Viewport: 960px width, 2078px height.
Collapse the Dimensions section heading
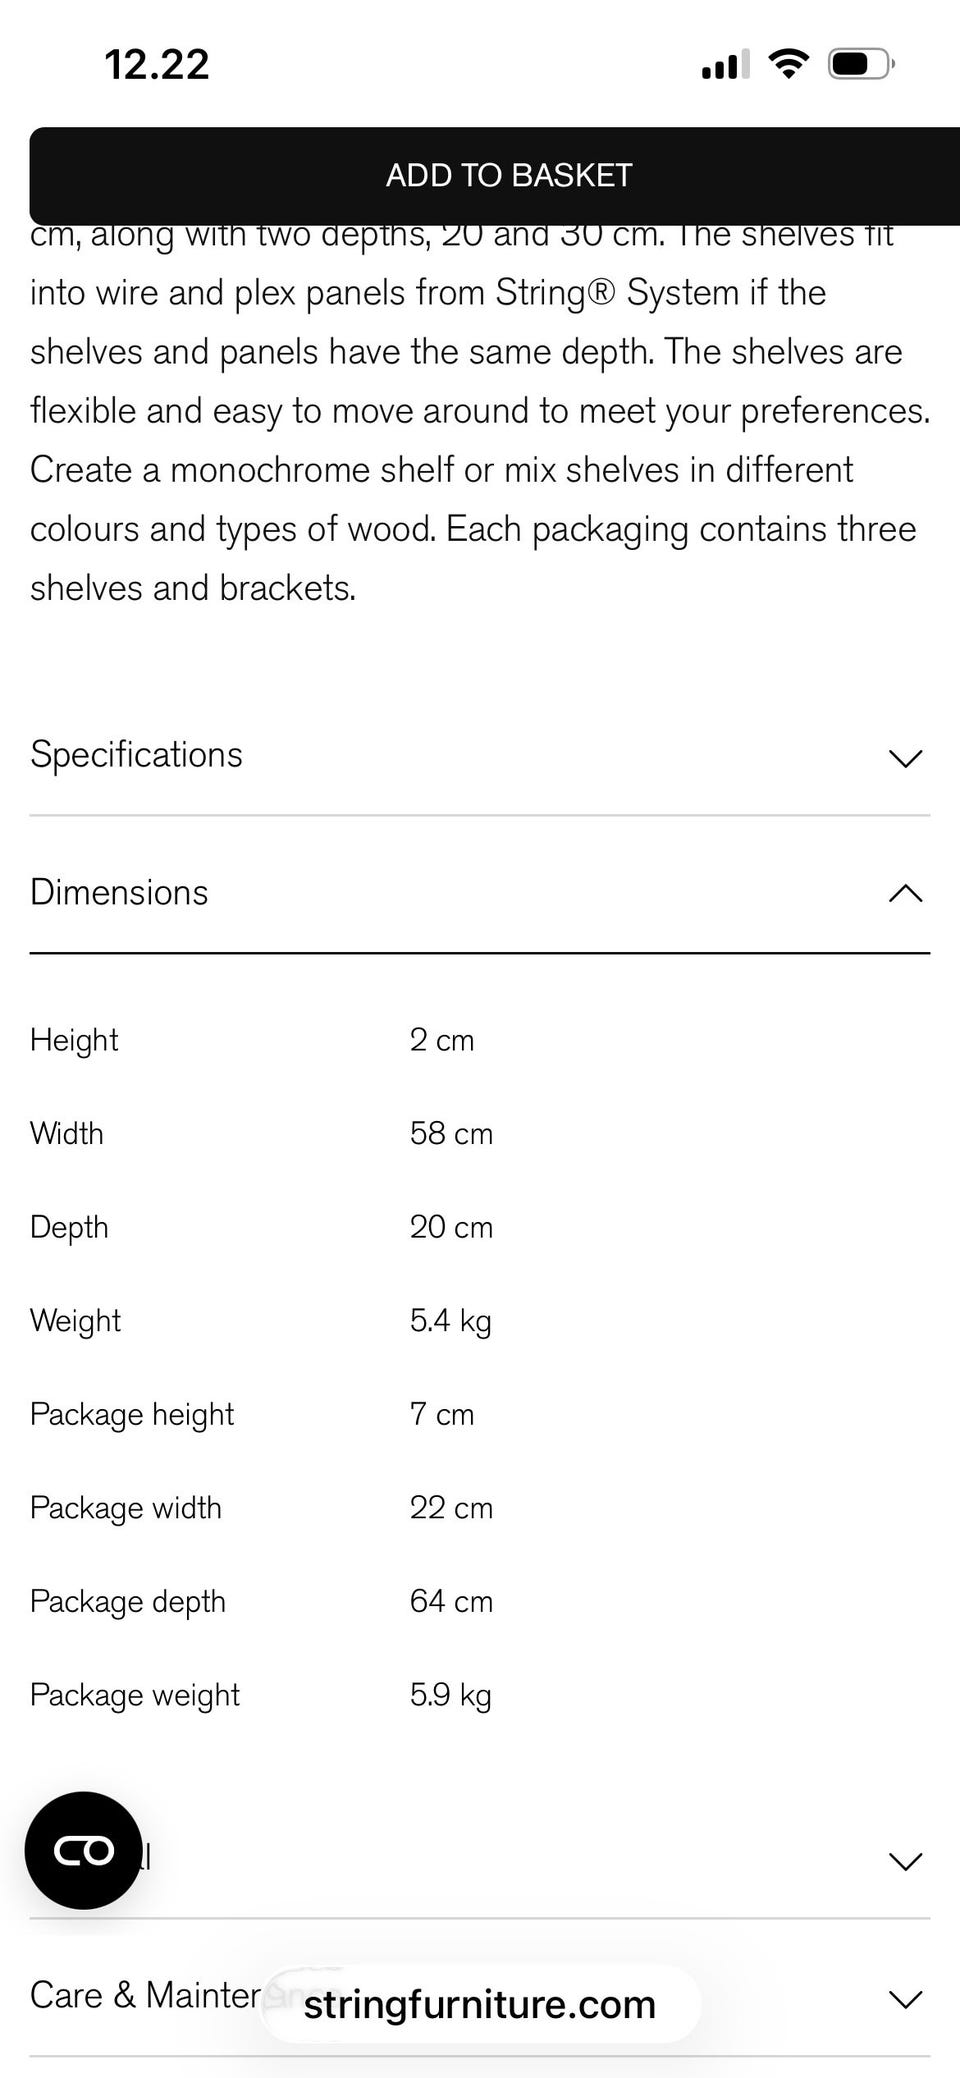point(120,892)
